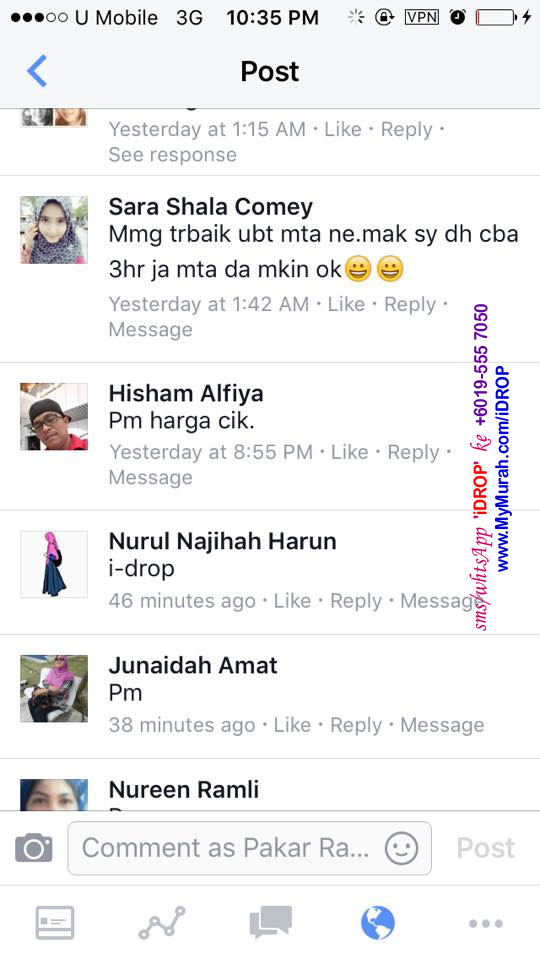Tap the greyed Post button
Screen dimensions: 540x960
486,848
